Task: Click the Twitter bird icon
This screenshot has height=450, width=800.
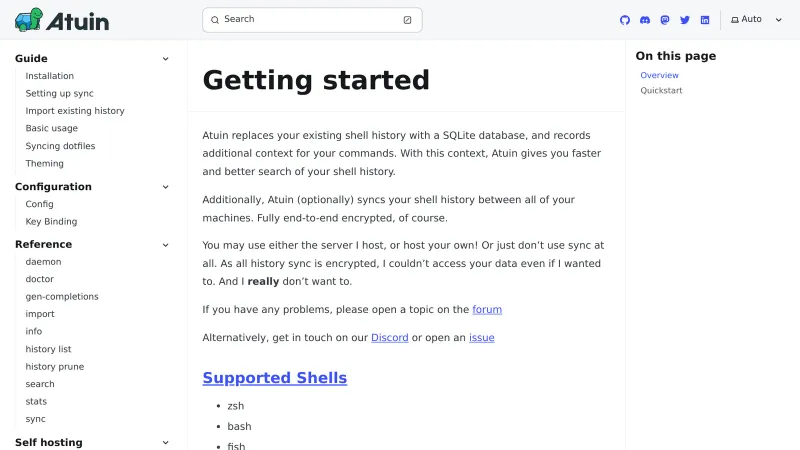Action: pos(685,20)
